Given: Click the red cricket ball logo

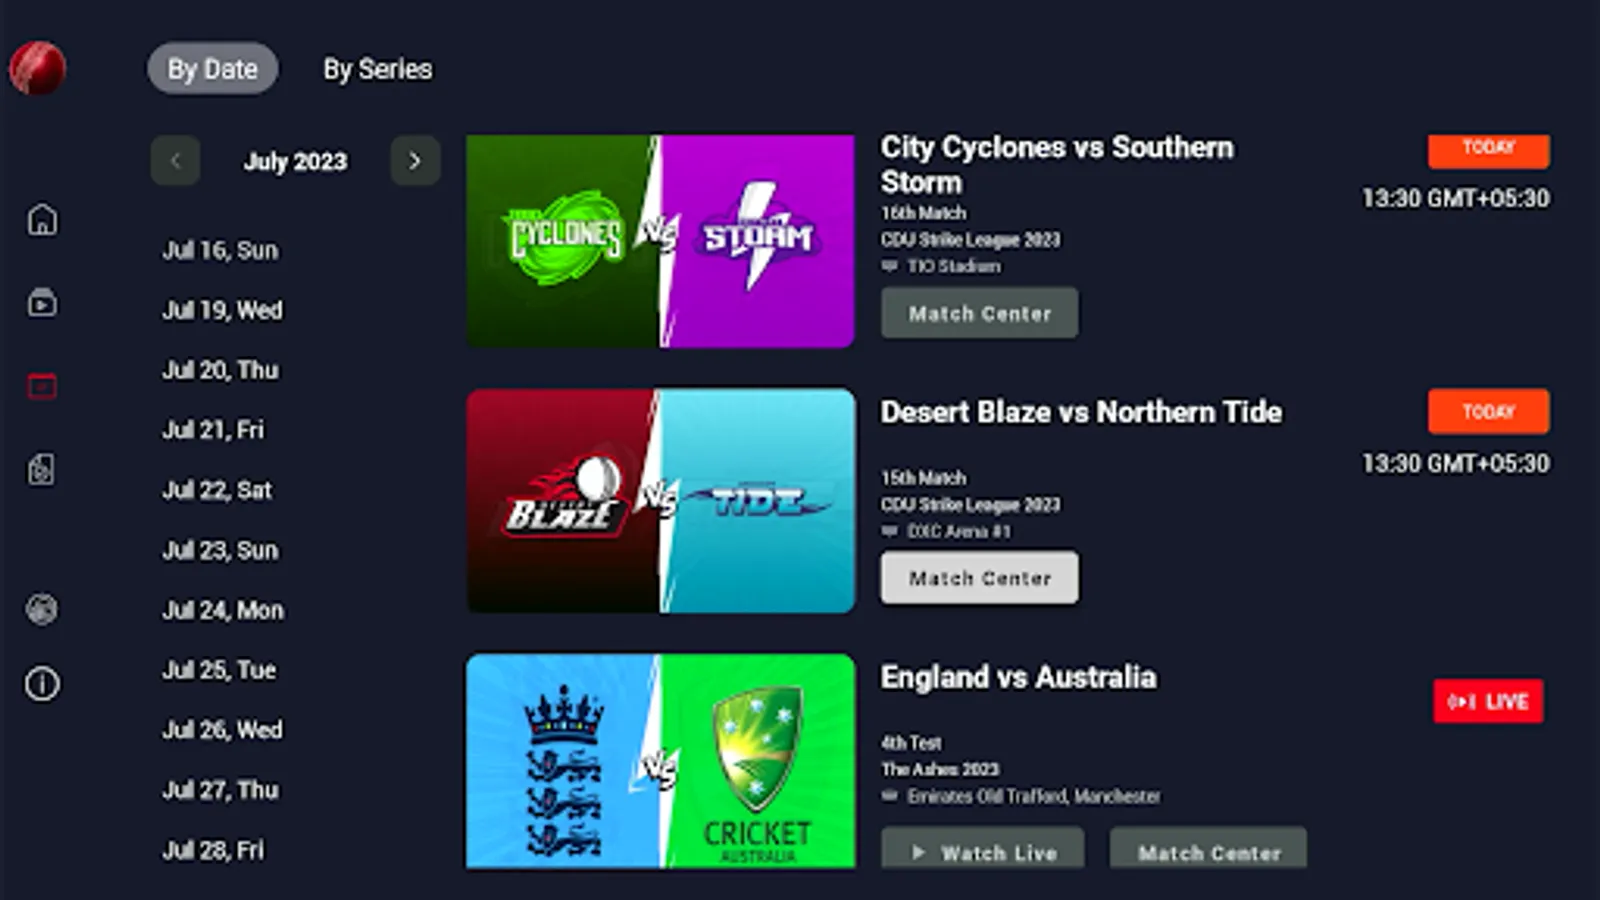Looking at the screenshot, I should tap(38, 68).
